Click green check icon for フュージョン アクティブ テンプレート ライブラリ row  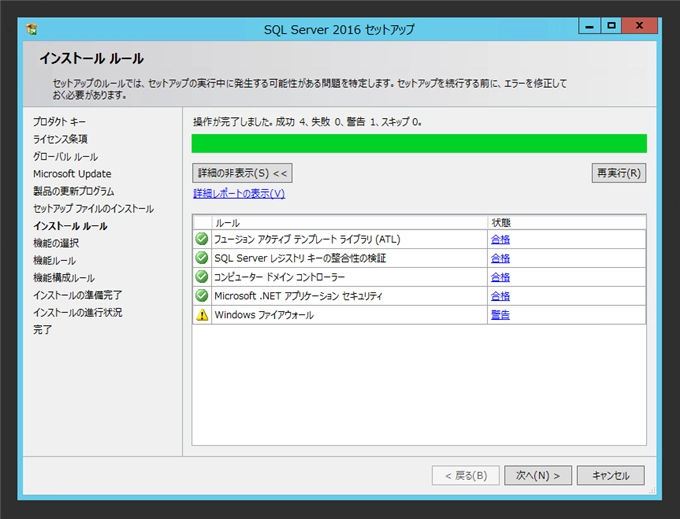pos(202,238)
